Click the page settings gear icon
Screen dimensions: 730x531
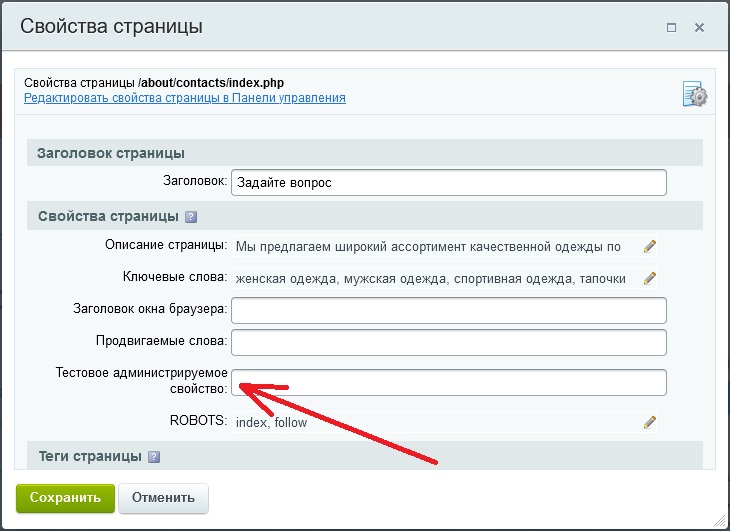[695, 94]
